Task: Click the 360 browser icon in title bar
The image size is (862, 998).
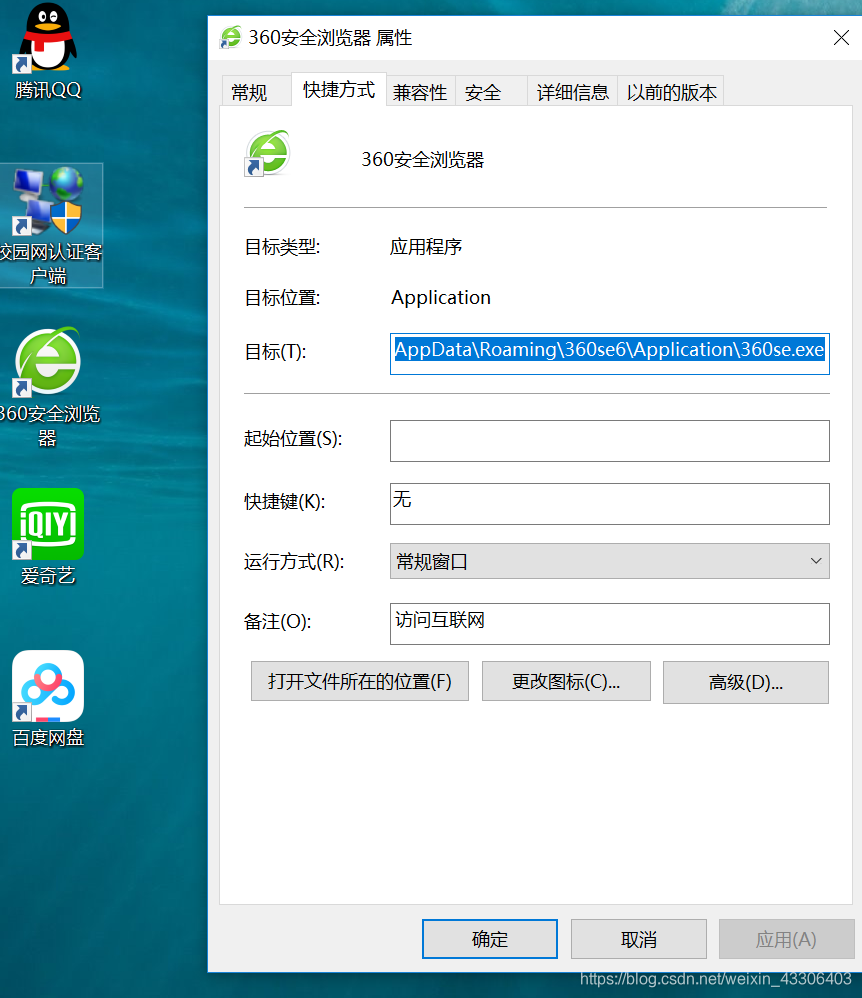Action: pos(230,38)
